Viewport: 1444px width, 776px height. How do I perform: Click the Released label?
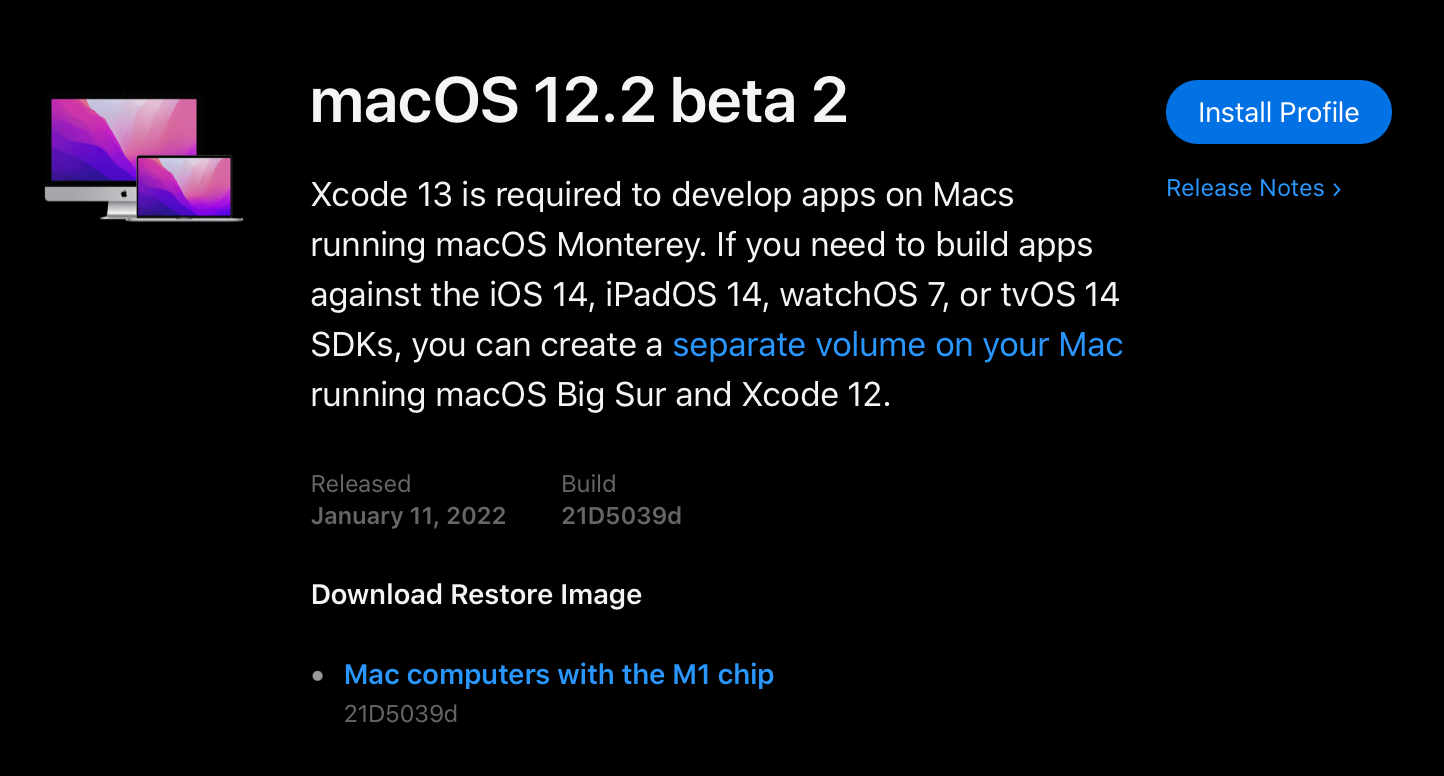(361, 483)
